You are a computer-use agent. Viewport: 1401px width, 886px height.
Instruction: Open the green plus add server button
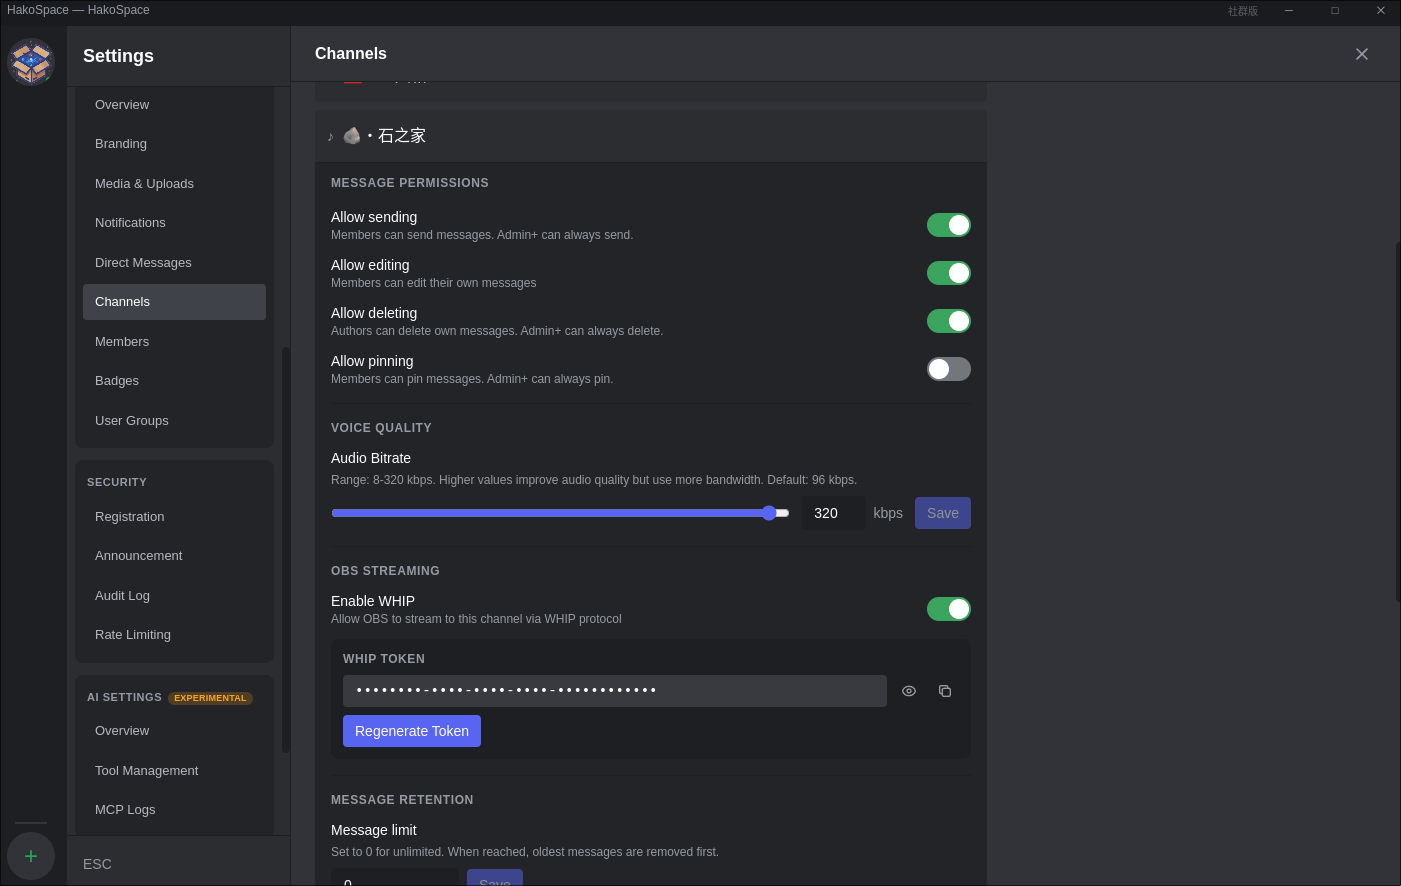click(x=31, y=856)
